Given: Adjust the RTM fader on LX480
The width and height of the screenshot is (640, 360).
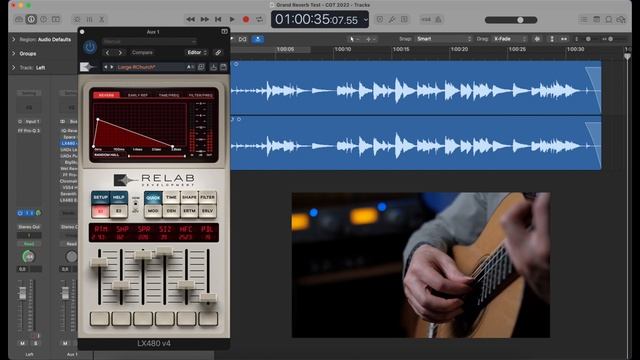Looking at the screenshot, I should (99, 262).
